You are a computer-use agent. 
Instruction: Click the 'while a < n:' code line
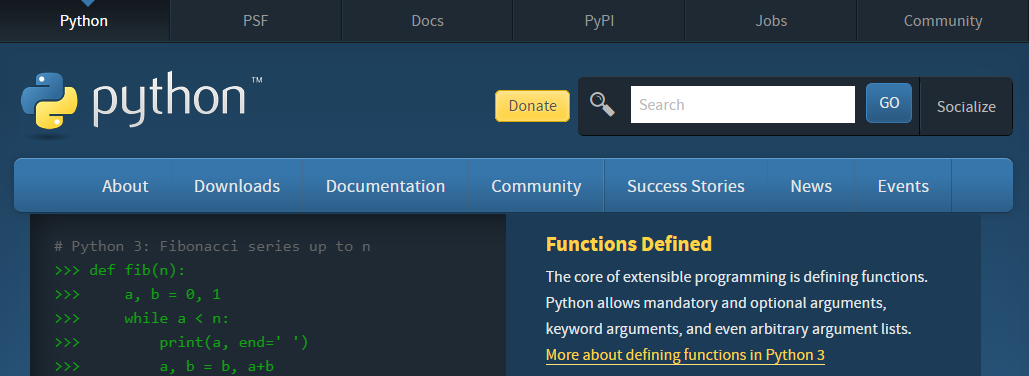tap(141, 318)
